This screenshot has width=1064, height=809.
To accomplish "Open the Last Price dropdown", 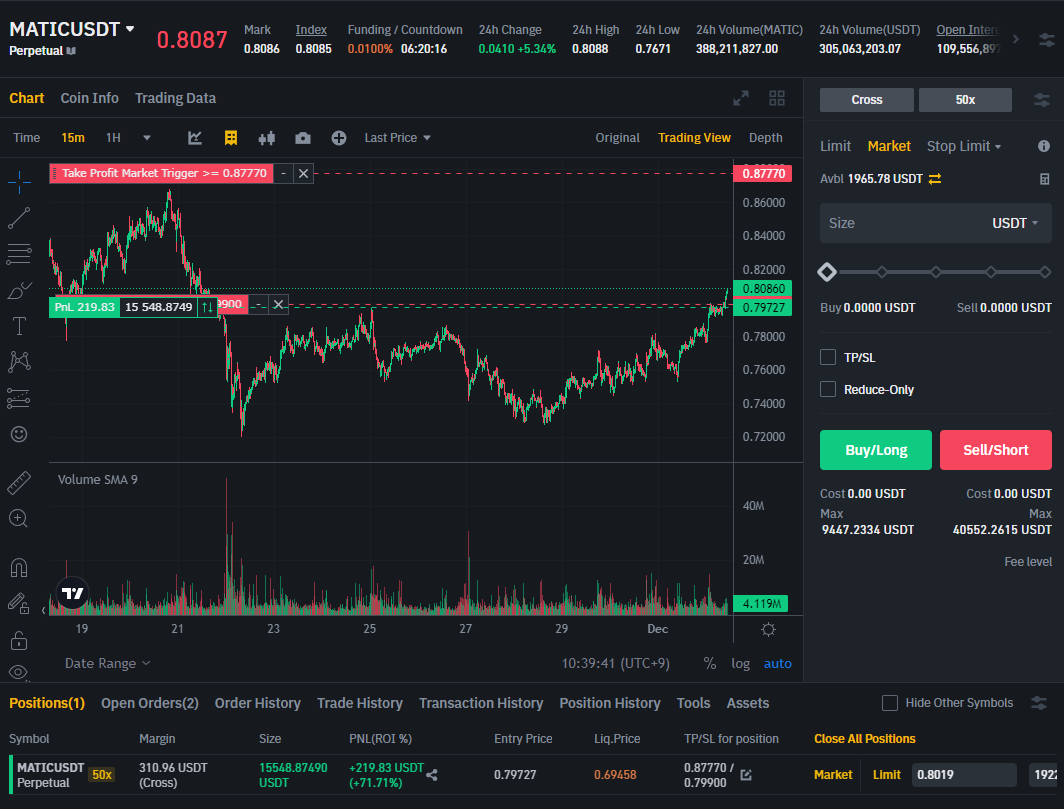I will click(398, 138).
